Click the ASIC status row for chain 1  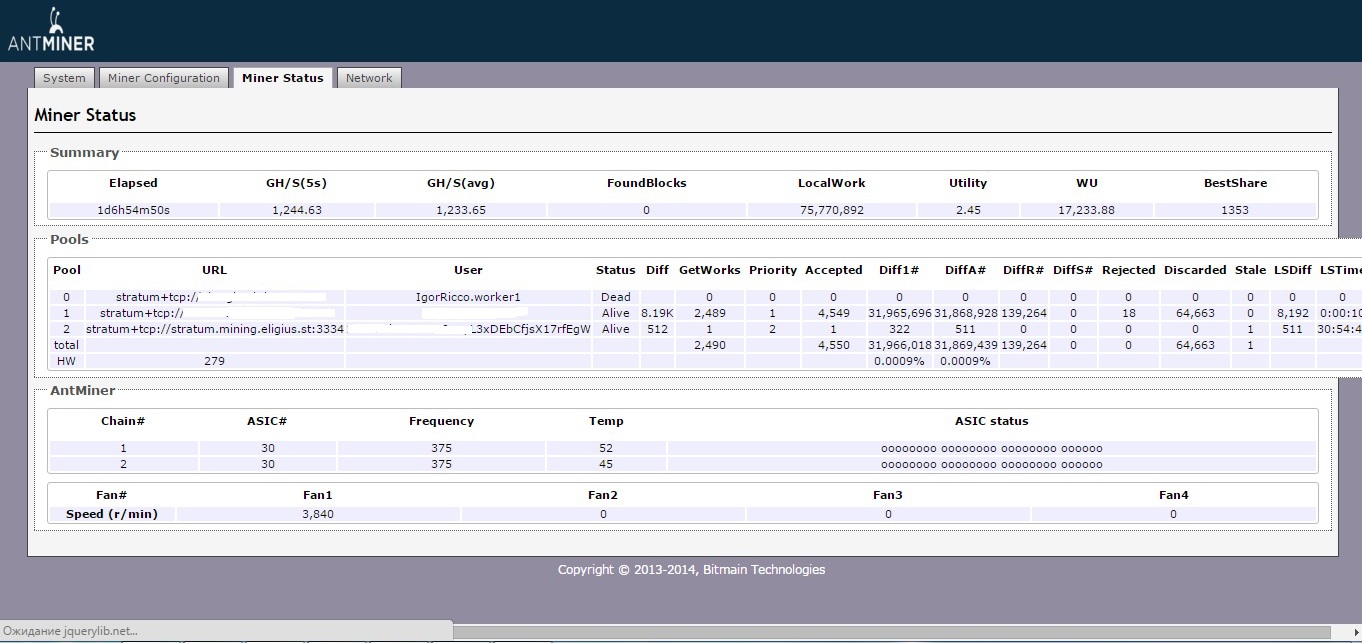tap(991, 448)
